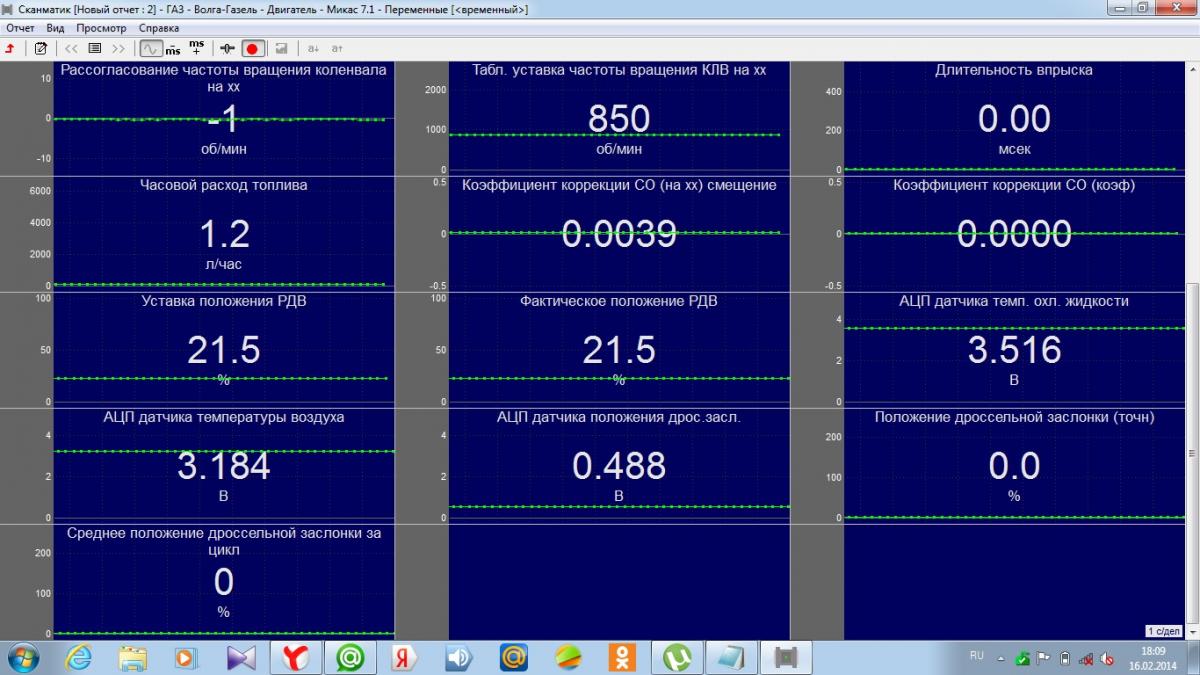The width and height of the screenshot is (1200, 675).
Task: Click the 'a↓' decrease font icon
Action: click(312, 48)
